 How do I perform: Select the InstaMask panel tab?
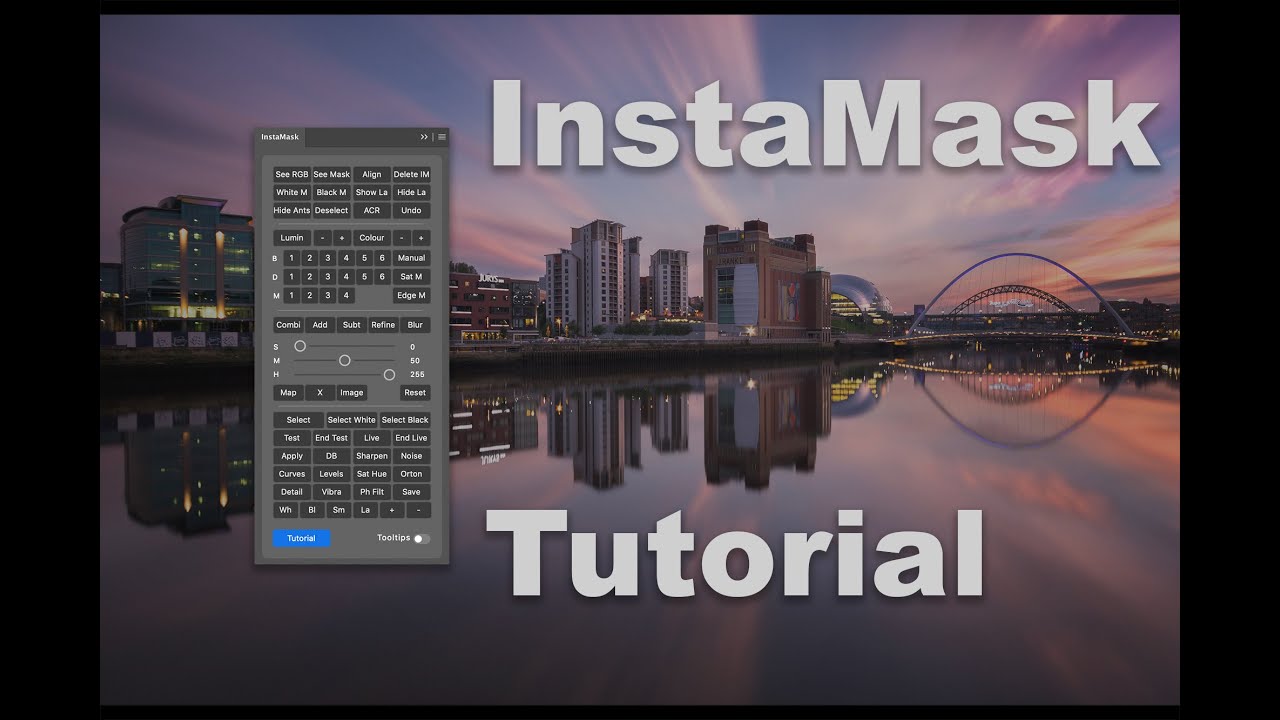tap(280, 137)
